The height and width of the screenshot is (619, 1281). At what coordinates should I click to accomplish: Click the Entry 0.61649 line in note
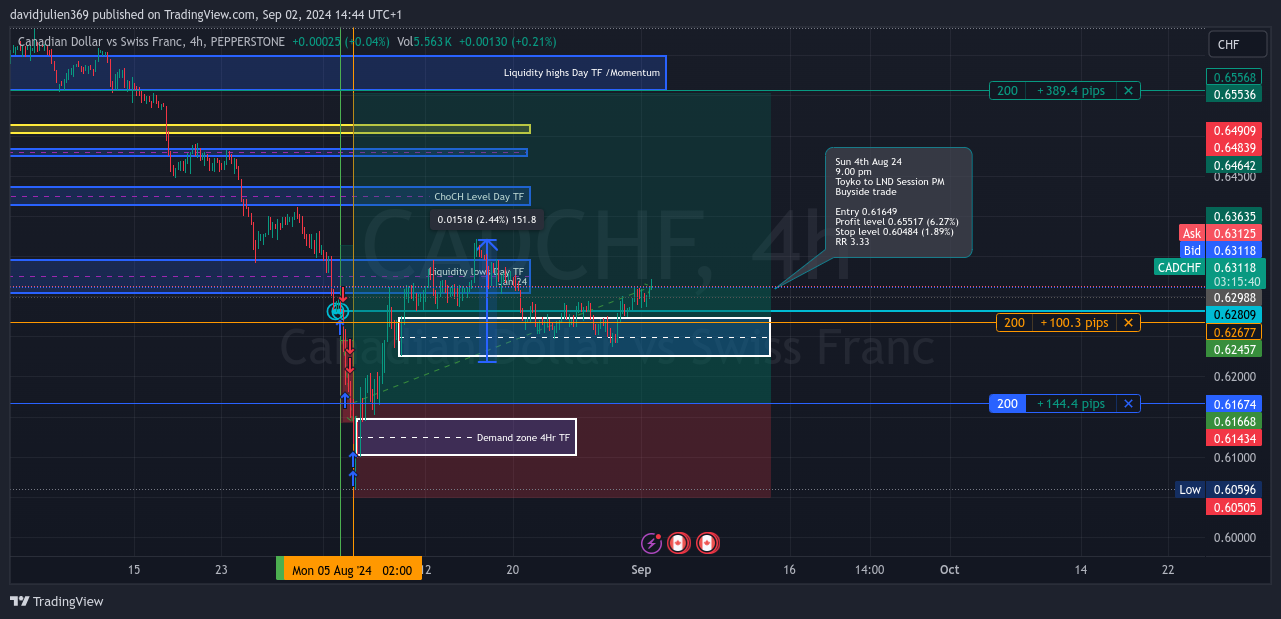pyautogui.click(x=866, y=211)
